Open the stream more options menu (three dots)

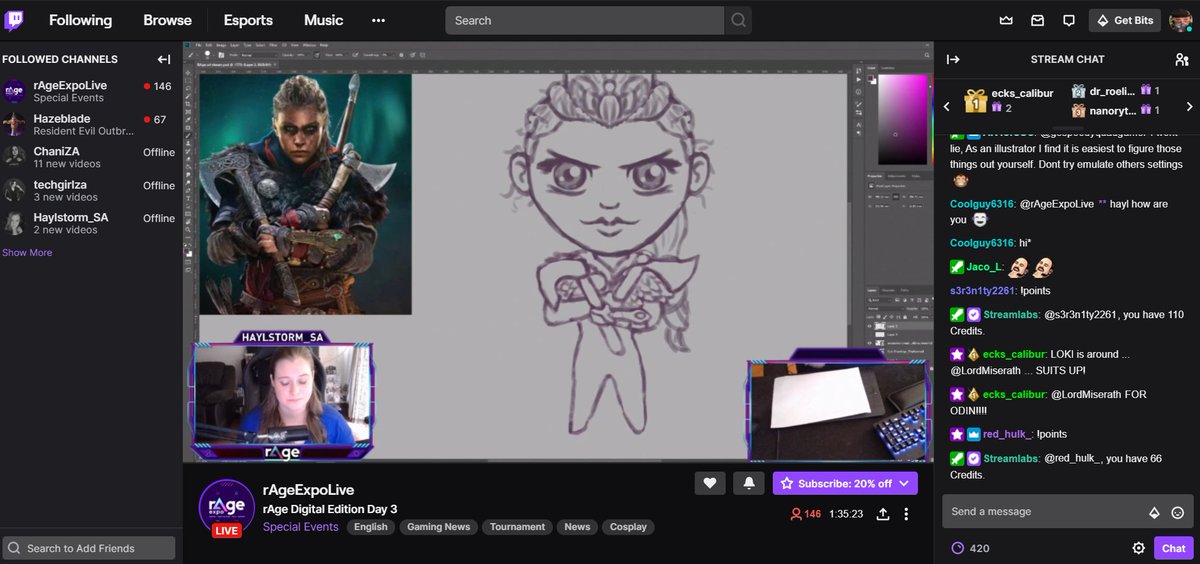click(907, 514)
